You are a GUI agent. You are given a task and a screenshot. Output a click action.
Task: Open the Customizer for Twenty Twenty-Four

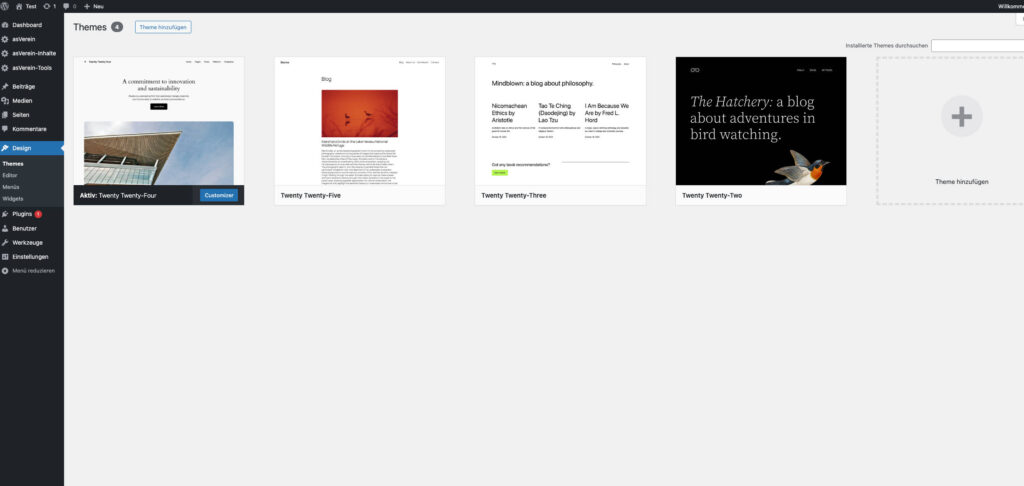219,195
